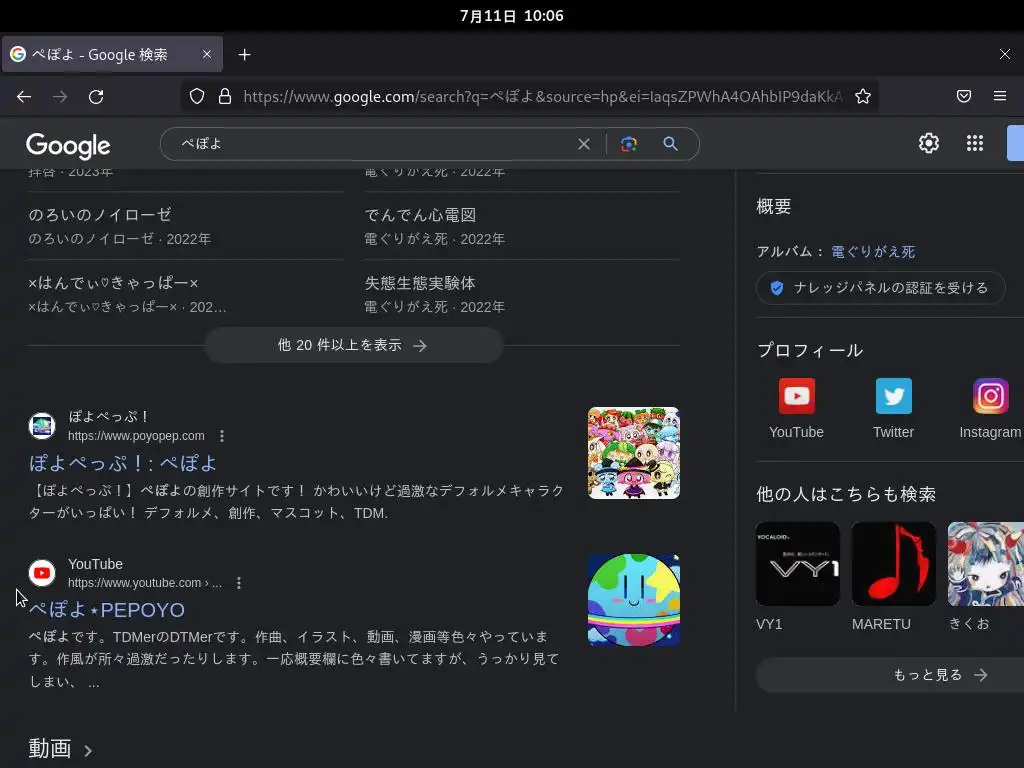
Task: Click the greyed-out browser forward arrow
Action: coord(60,97)
